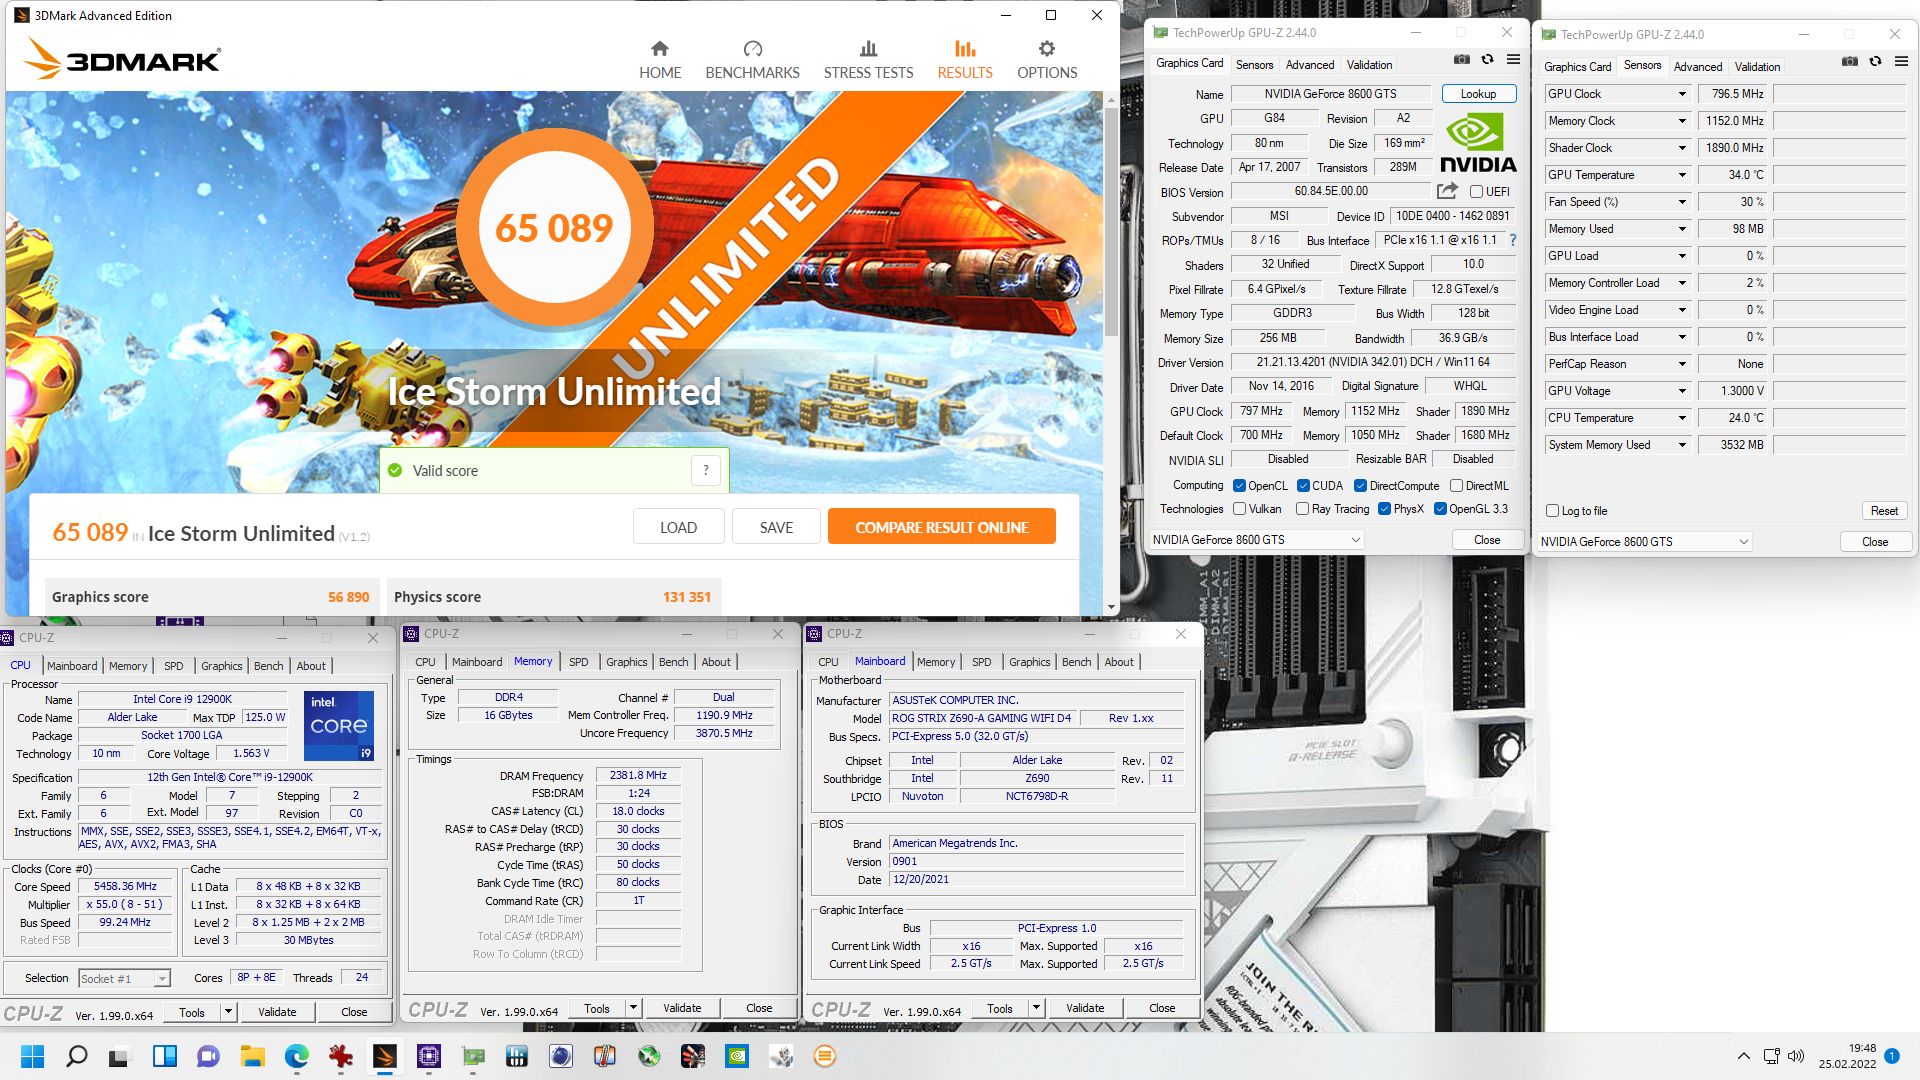Open the Bench tab in left CPU-Z
This screenshot has height=1080, width=1920.
pyautogui.click(x=268, y=666)
